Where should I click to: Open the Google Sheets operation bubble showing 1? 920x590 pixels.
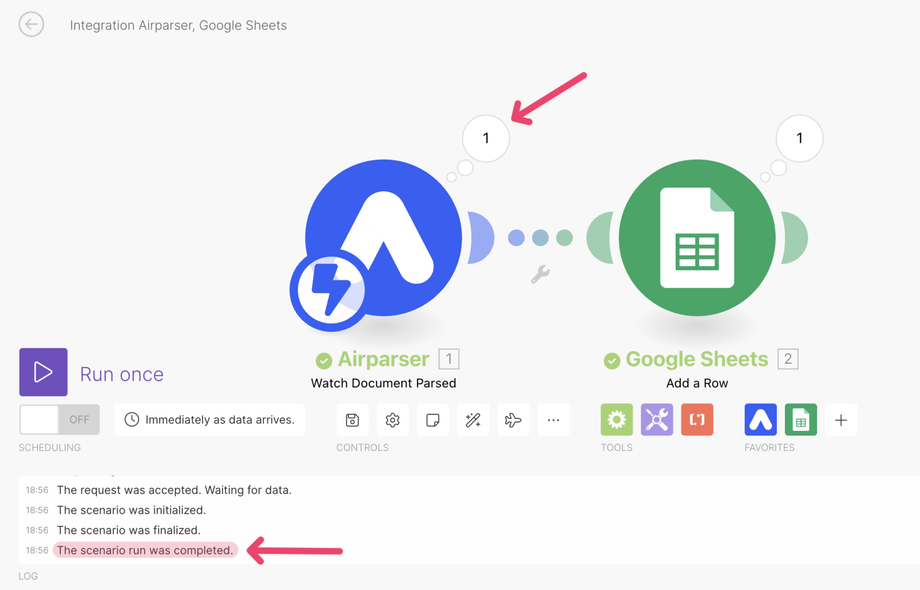tap(799, 138)
